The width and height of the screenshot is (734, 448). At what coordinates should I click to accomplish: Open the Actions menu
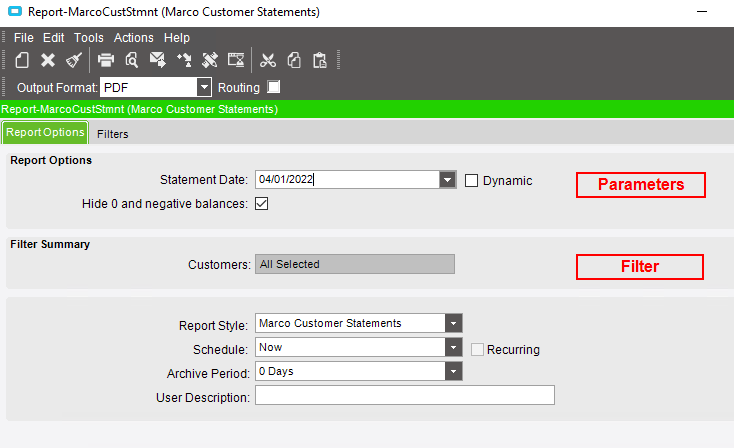(133, 37)
